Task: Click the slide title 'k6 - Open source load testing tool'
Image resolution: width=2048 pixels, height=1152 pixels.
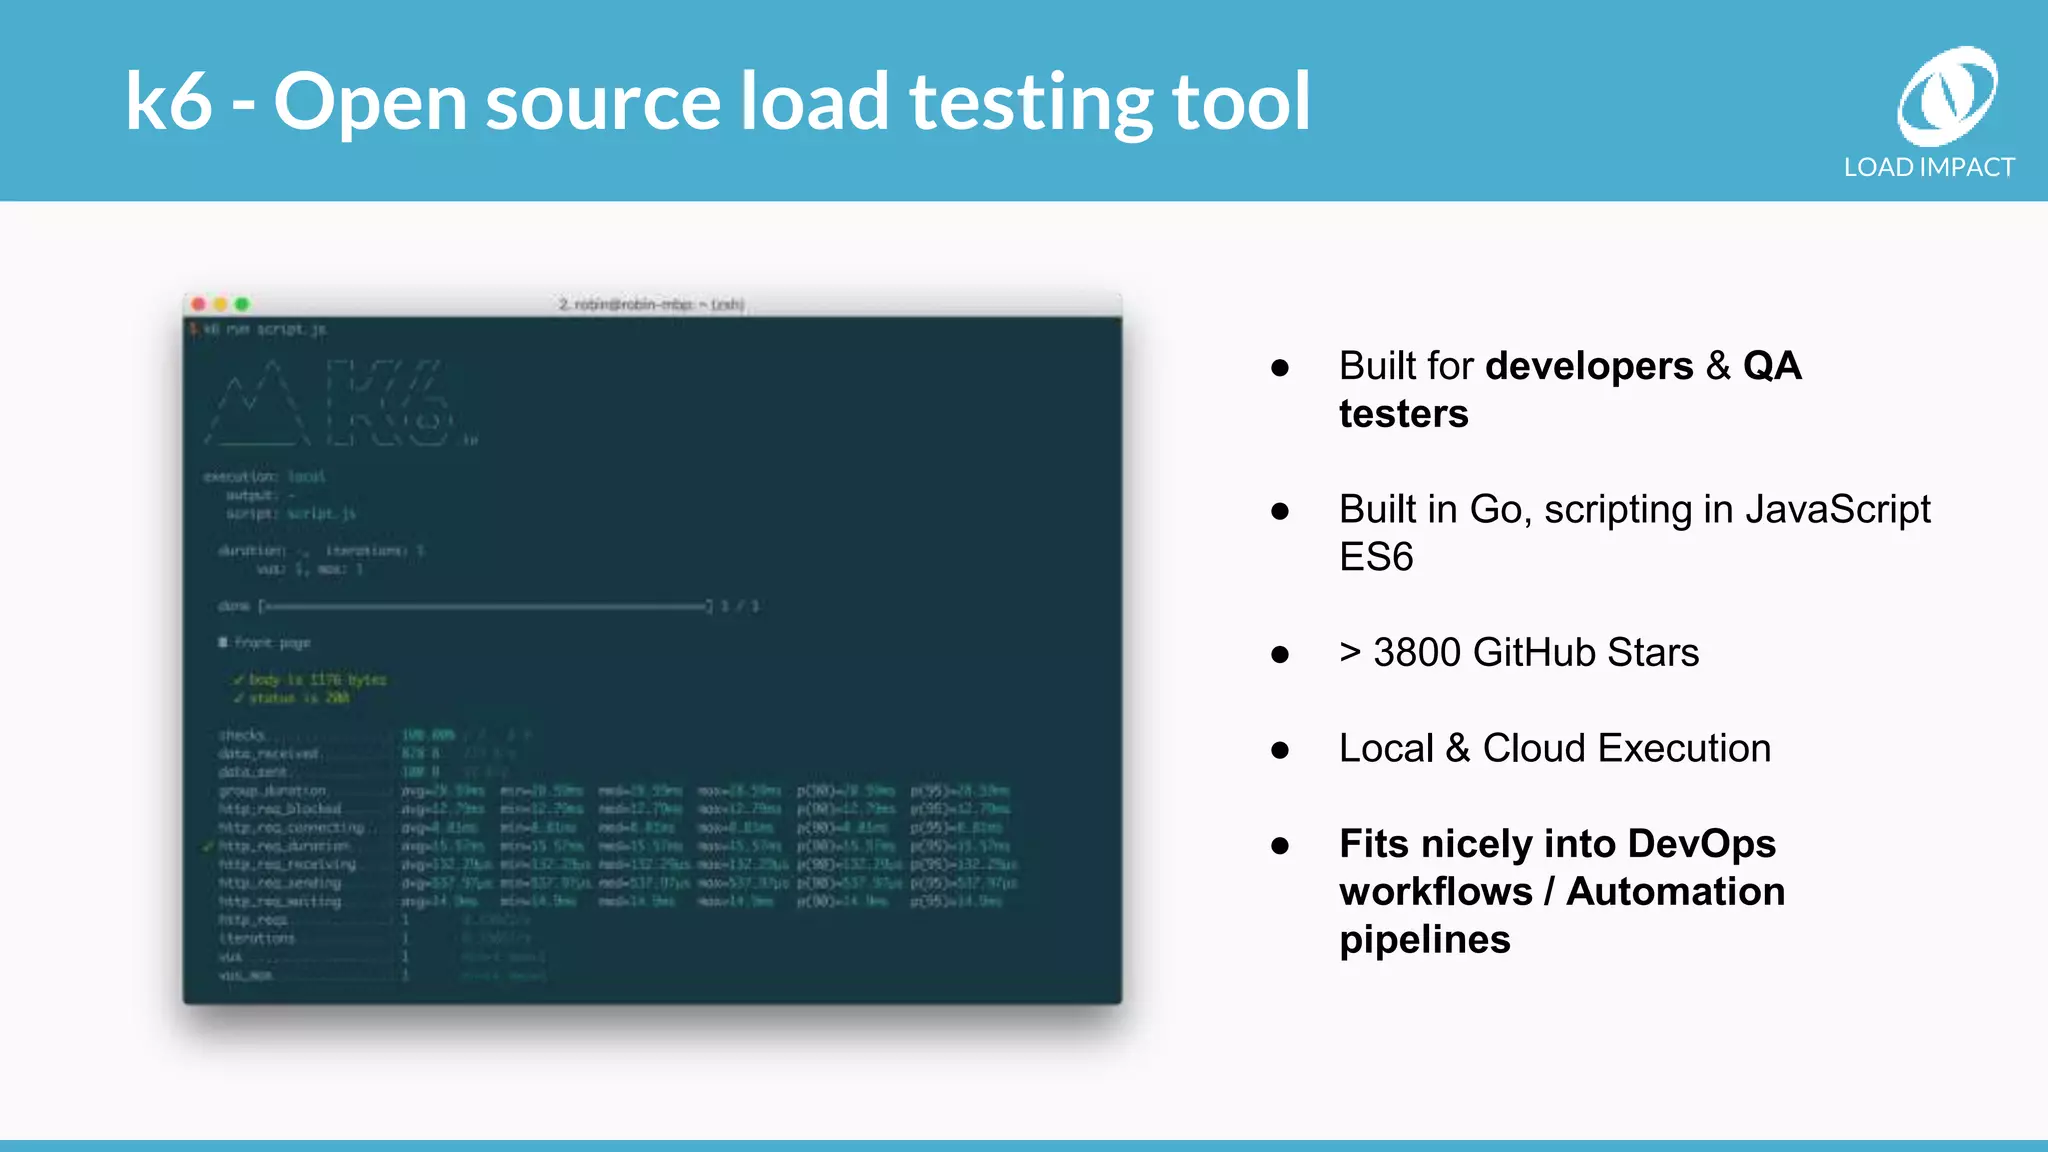Action: coord(717,101)
